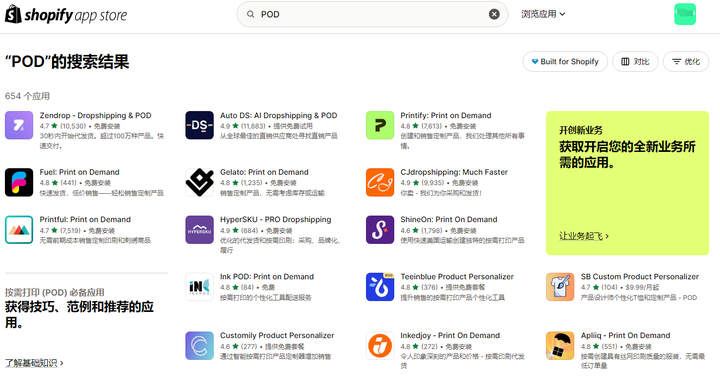
Task: Click CJdropshipping's 4.9 rating with 9,935 reviews
Action: coord(422,183)
